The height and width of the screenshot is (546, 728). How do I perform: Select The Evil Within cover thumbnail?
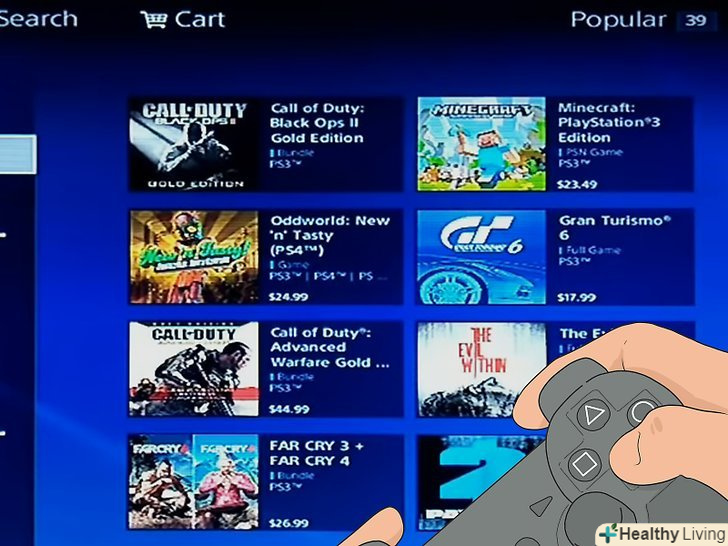pyautogui.click(x=481, y=370)
